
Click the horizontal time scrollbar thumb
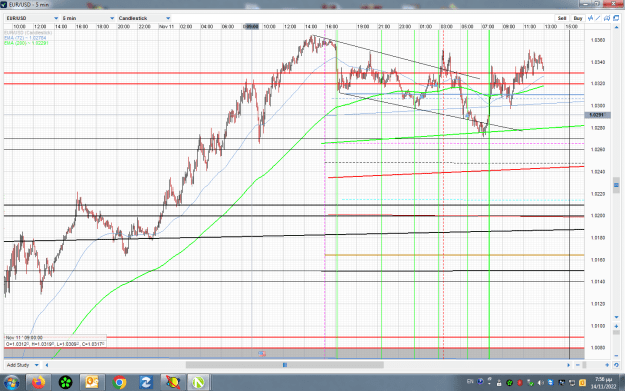click(285, 365)
